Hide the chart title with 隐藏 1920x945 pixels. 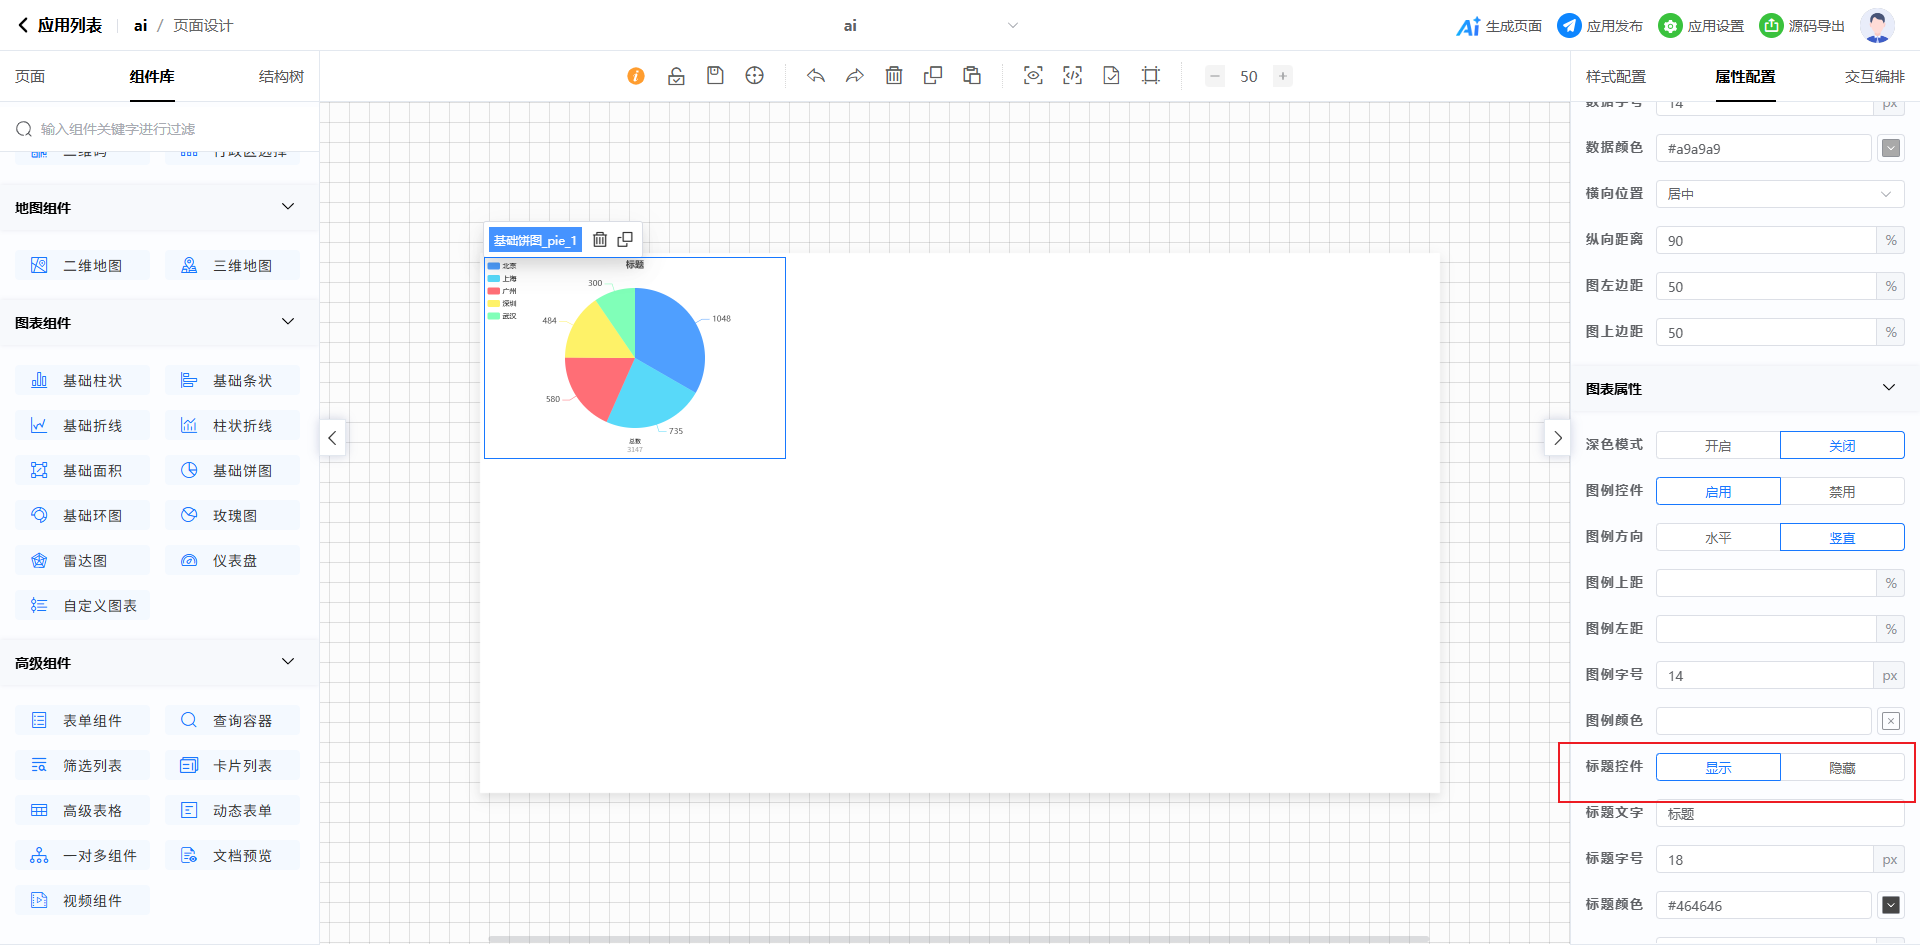pos(1841,768)
